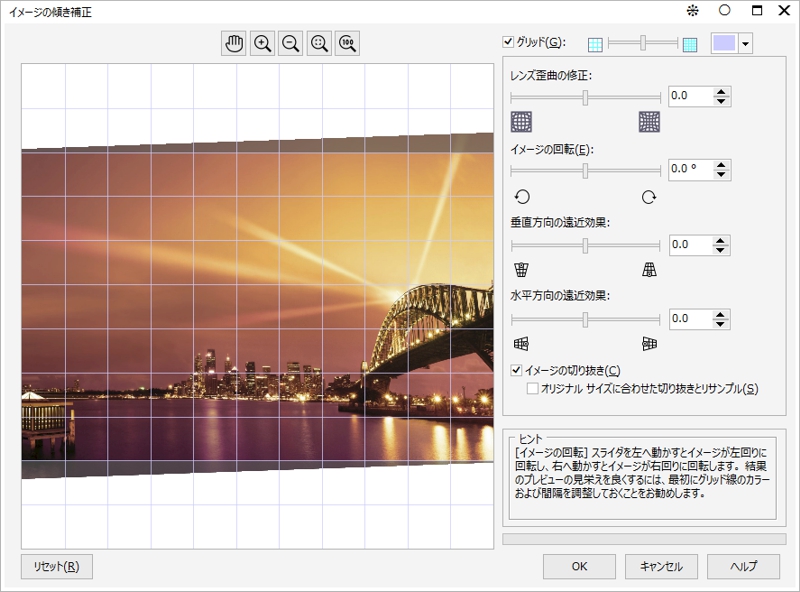The height and width of the screenshot is (592, 800).
Task: Open the grid color dropdown arrow
Action: (745, 44)
